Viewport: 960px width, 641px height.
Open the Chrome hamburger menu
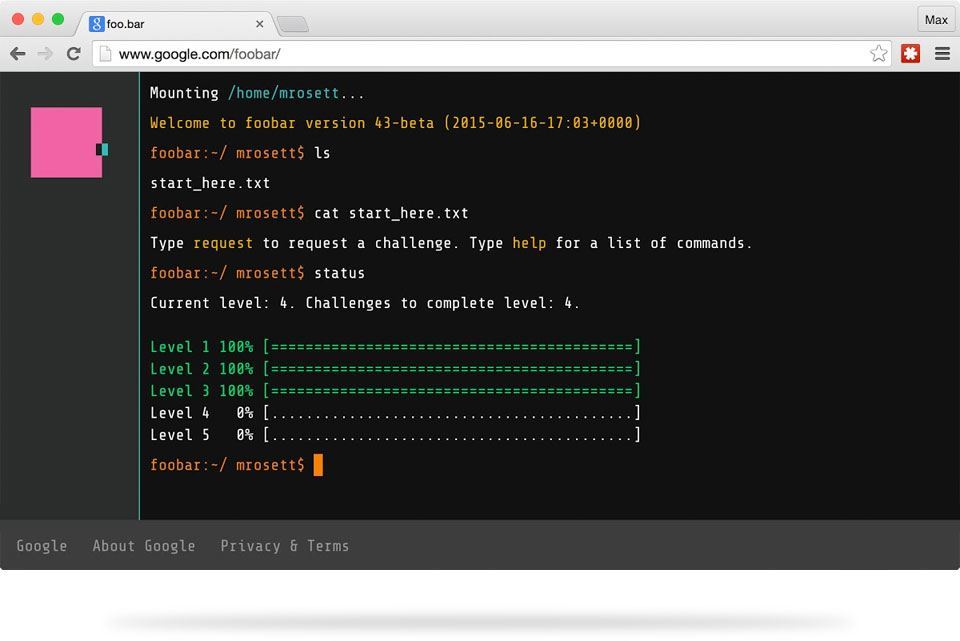(942, 54)
